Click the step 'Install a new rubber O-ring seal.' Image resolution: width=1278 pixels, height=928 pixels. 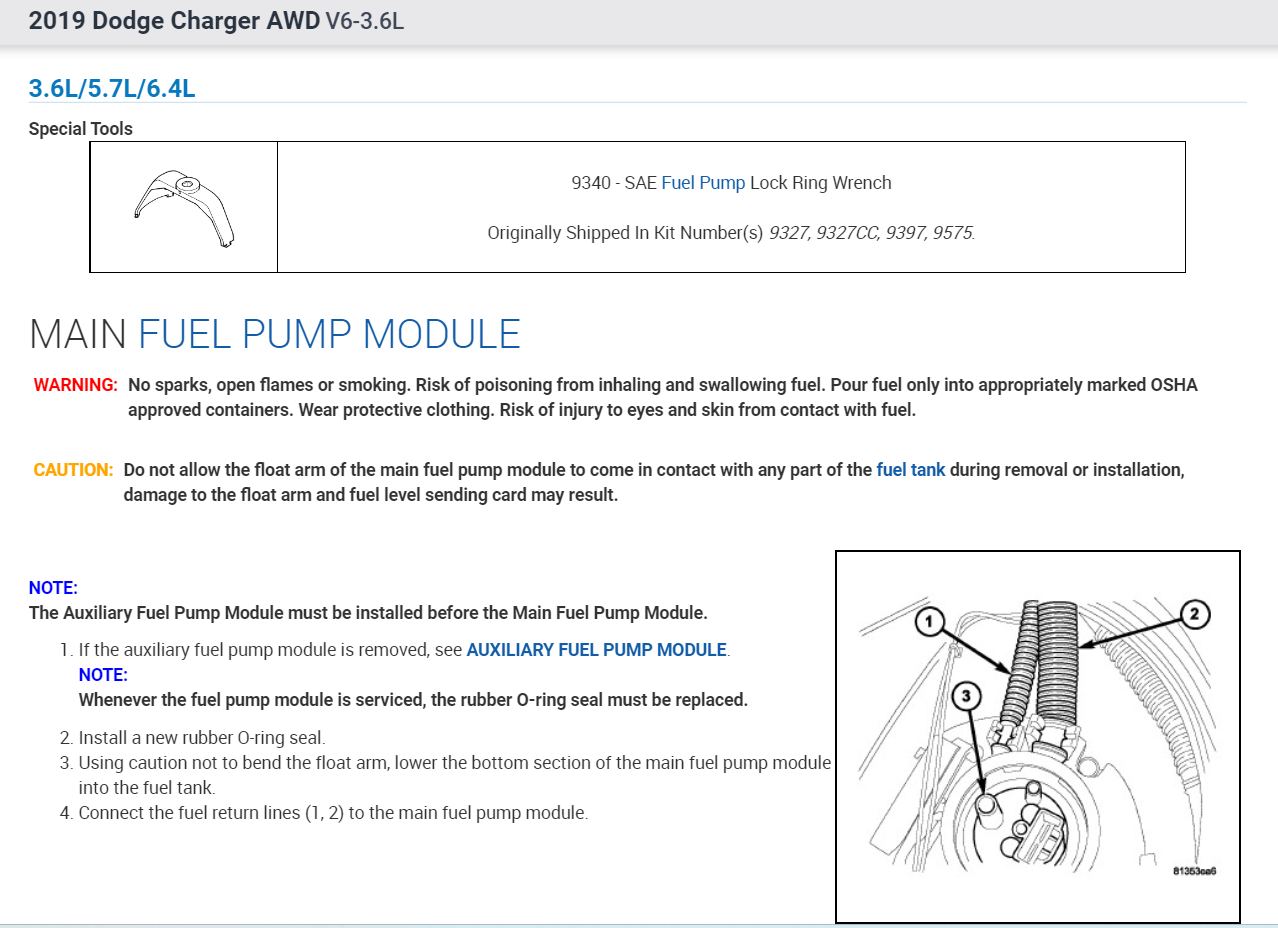click(x=202, y=738)
